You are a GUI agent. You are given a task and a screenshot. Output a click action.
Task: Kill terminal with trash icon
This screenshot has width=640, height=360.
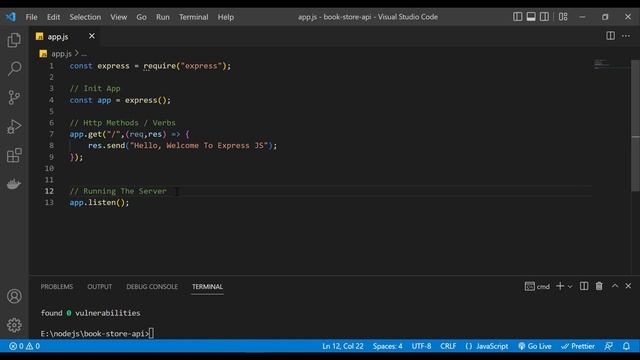tap(599, 286)
